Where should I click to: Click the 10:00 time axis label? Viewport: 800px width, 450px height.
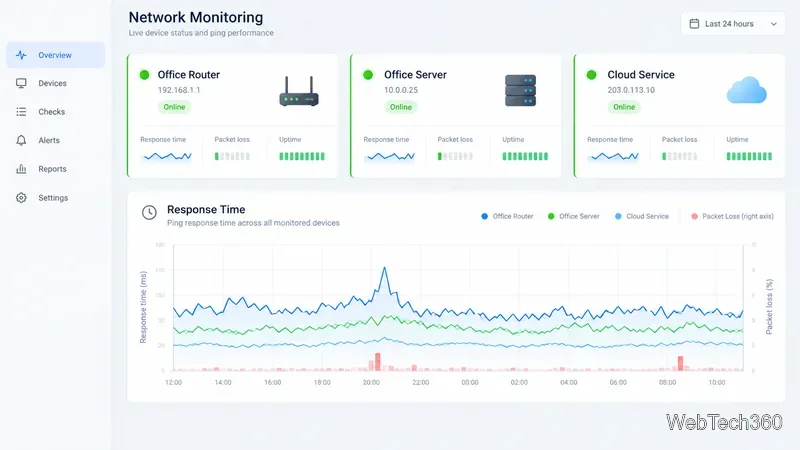point(717,383)
